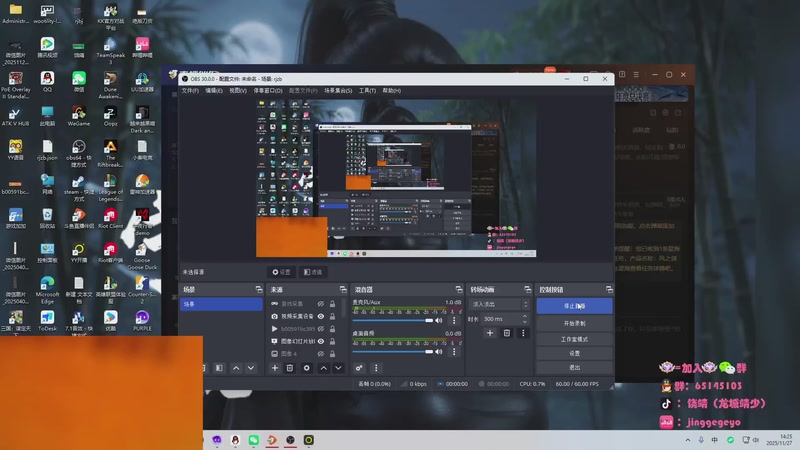Image resolution: width=800 pixels, height=450 pixels.
Task: Move the source up in sources toolbar
Action: (323, 368)
